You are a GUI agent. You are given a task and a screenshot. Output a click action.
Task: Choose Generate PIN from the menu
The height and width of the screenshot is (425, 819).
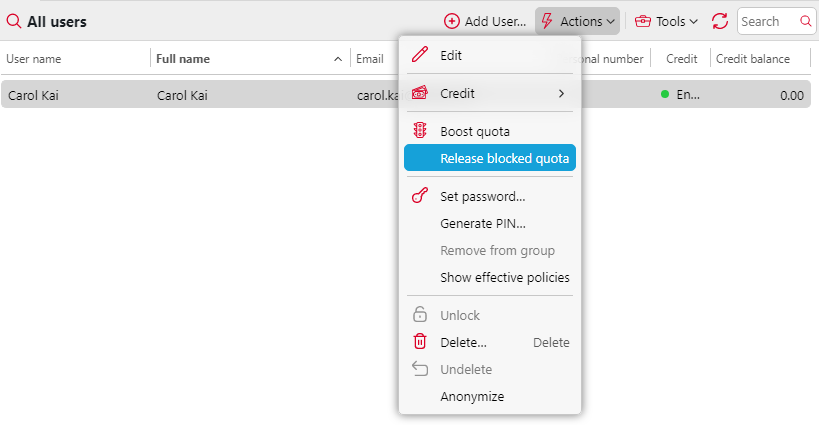pyautogui.click(x=482, y=223)
